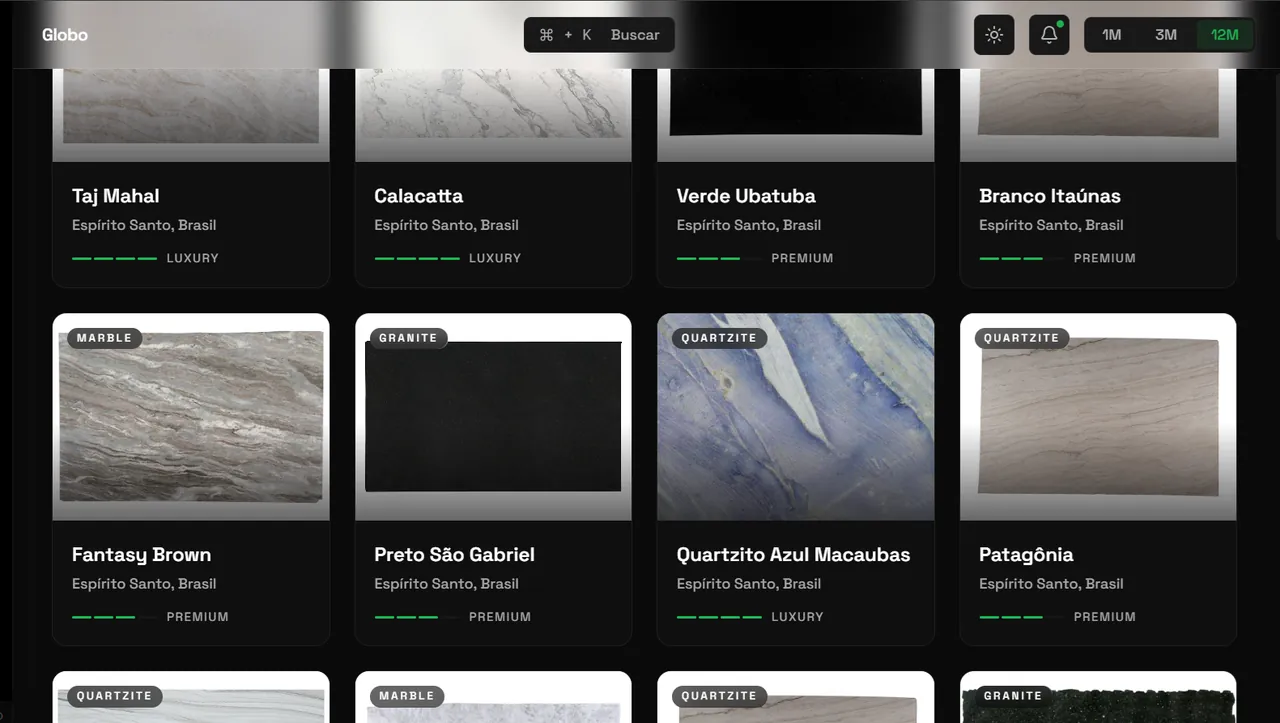The height and width of the screenshot is (723, 1280).
Task: Open the Fantasy Brown stone title
Action: click(142, 555)
